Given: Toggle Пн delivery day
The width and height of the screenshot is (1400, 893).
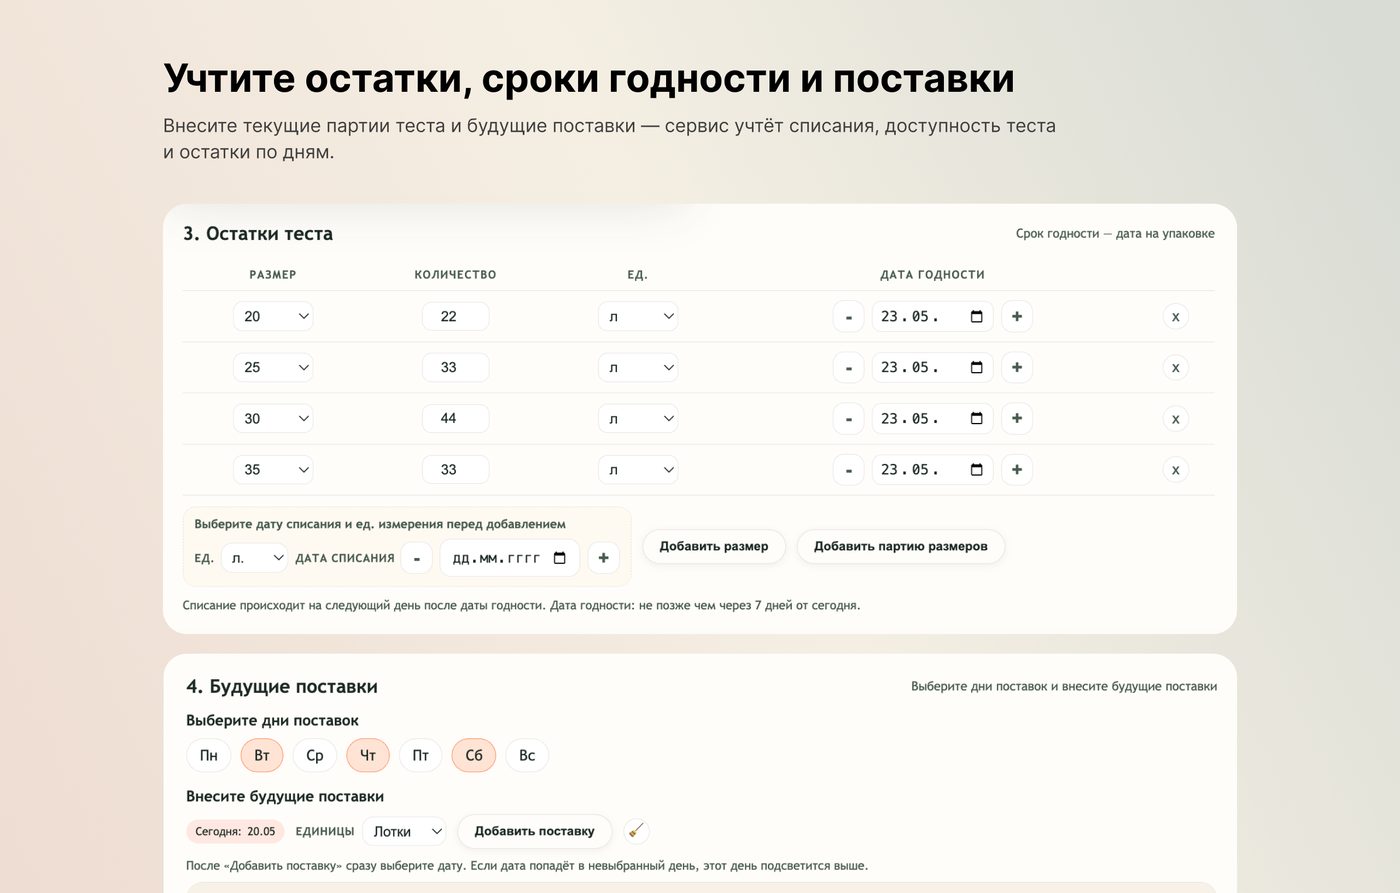Looking at the screenshot, I should point(209,755).
